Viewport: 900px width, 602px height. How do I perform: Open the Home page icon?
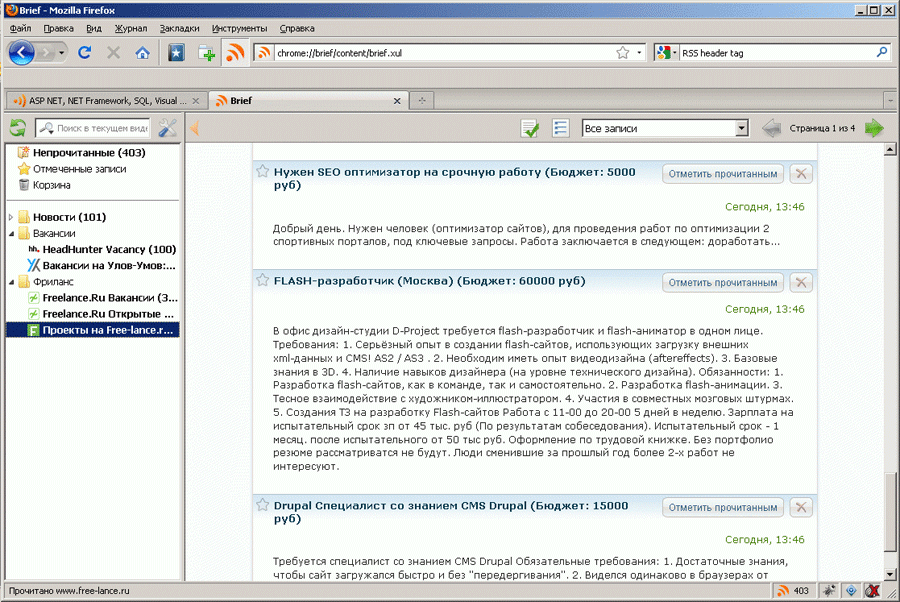(x=142, y=53)
